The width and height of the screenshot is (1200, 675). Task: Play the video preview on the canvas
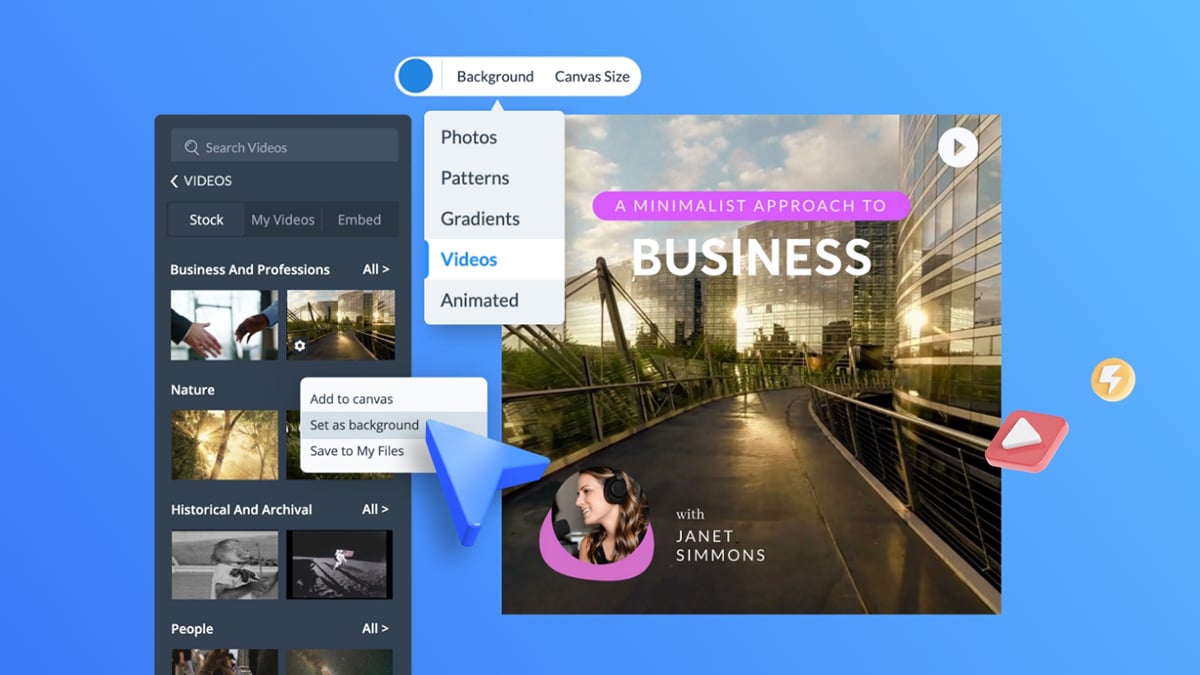click(x=958, y=146)
